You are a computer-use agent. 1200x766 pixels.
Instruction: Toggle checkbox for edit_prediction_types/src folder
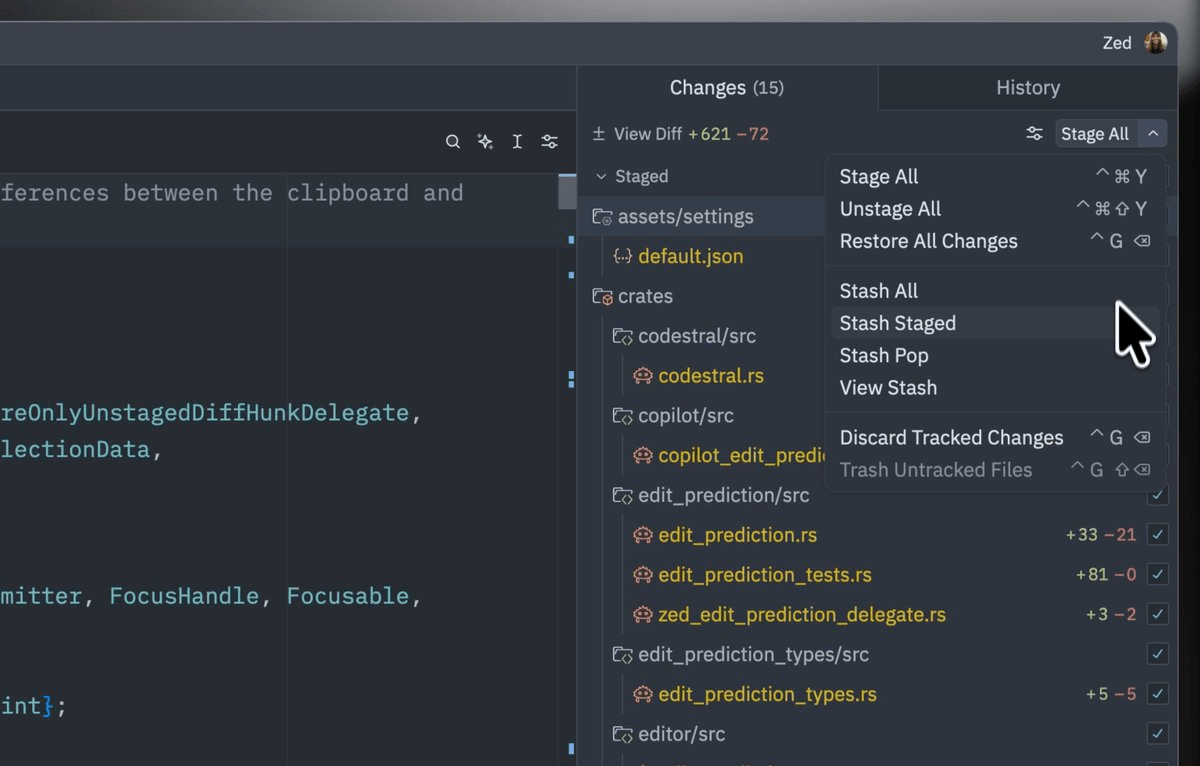pyautogui.click(x=1158, y=654)
